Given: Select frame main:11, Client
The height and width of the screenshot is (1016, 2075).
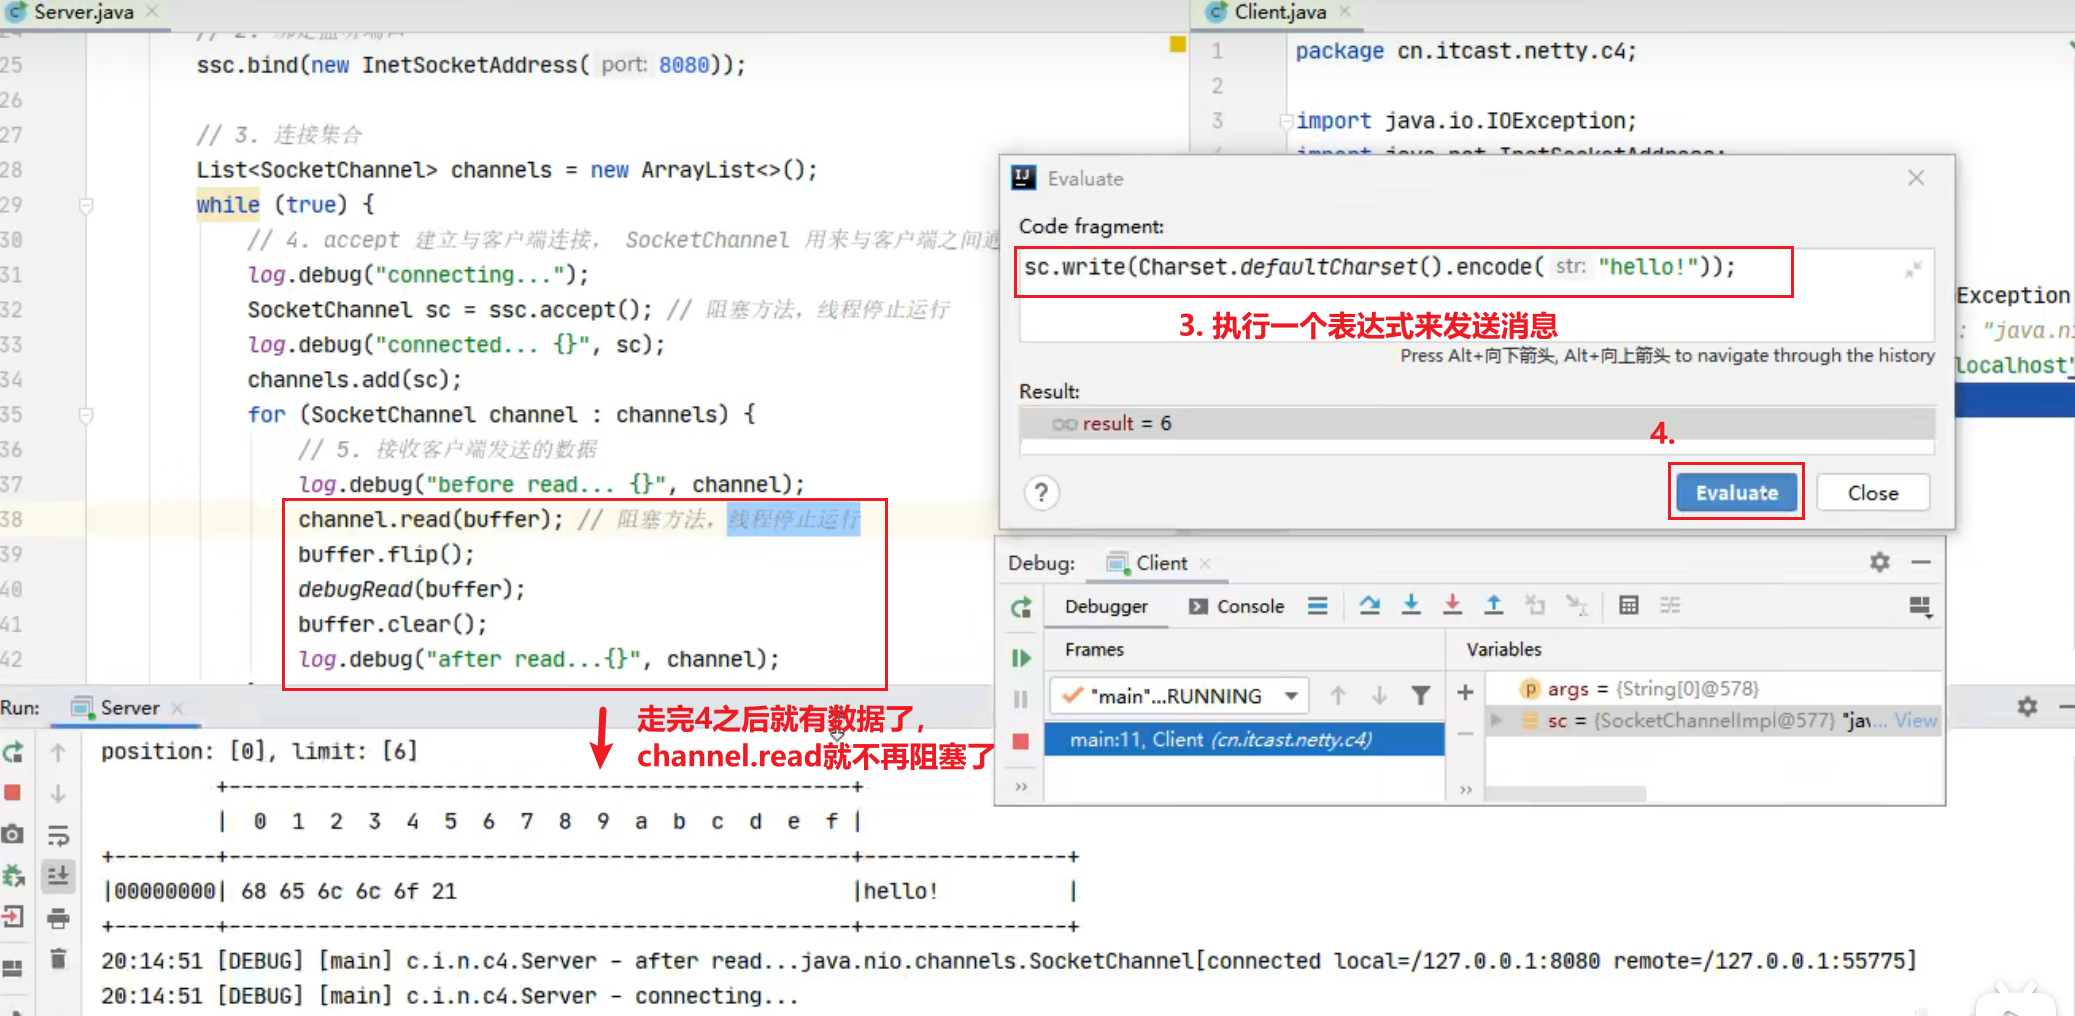Looking at the screenshot, I should tap(1244, 739).
